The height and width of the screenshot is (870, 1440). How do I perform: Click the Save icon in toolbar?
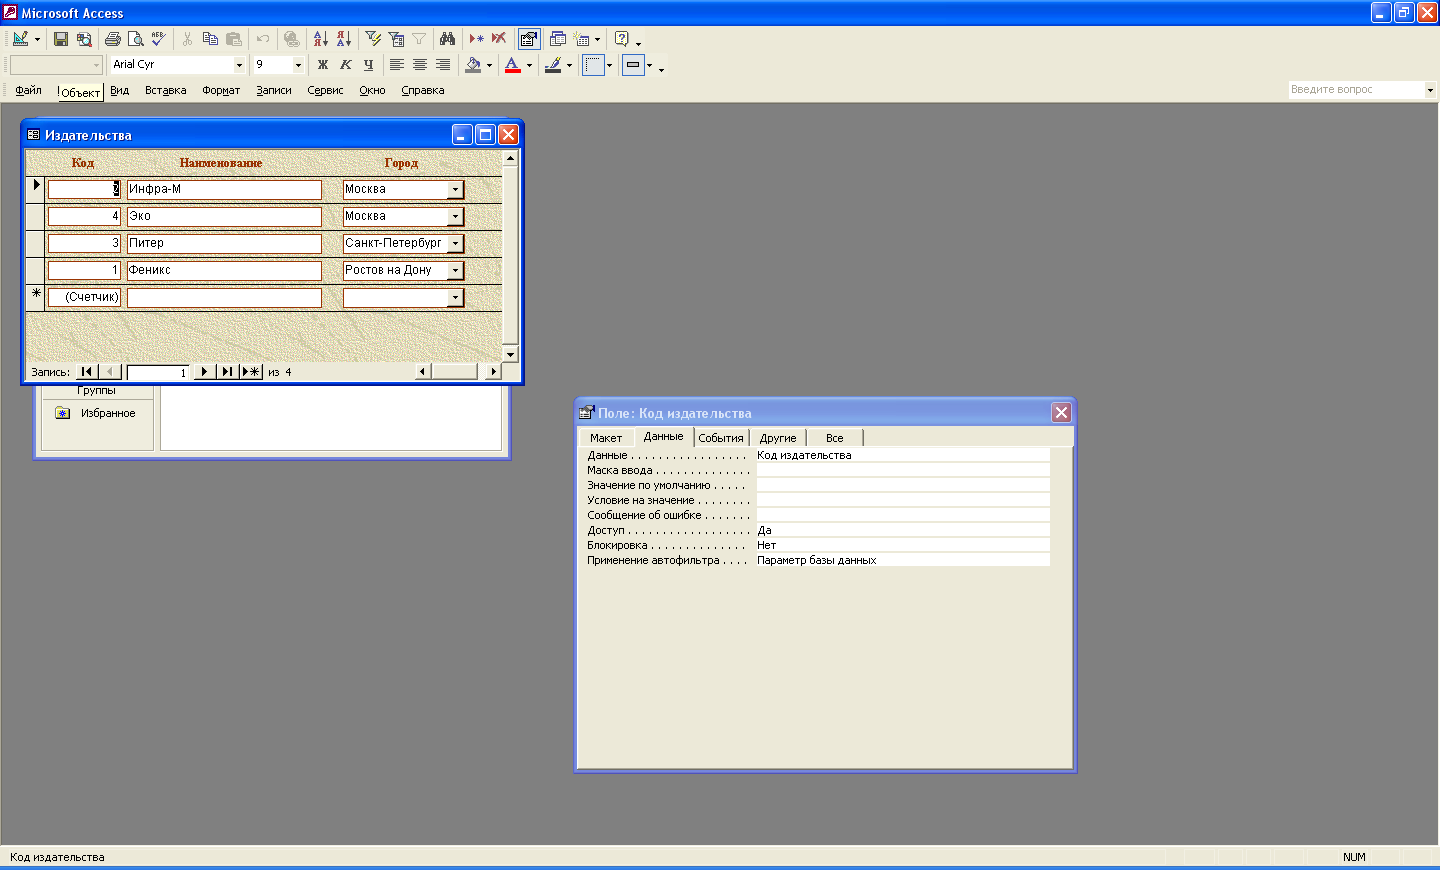pos(61,39)
